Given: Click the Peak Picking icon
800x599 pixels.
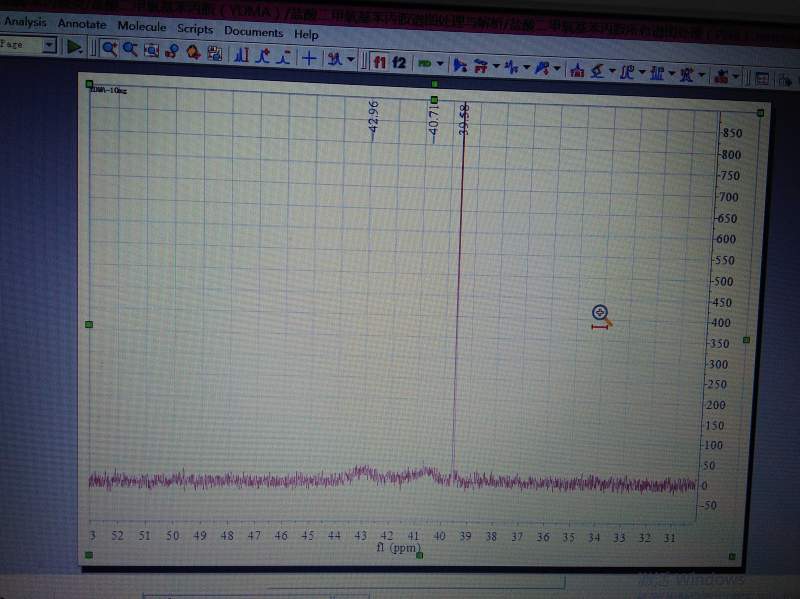Looking at the screenshot, I should (x=596, y=71).
